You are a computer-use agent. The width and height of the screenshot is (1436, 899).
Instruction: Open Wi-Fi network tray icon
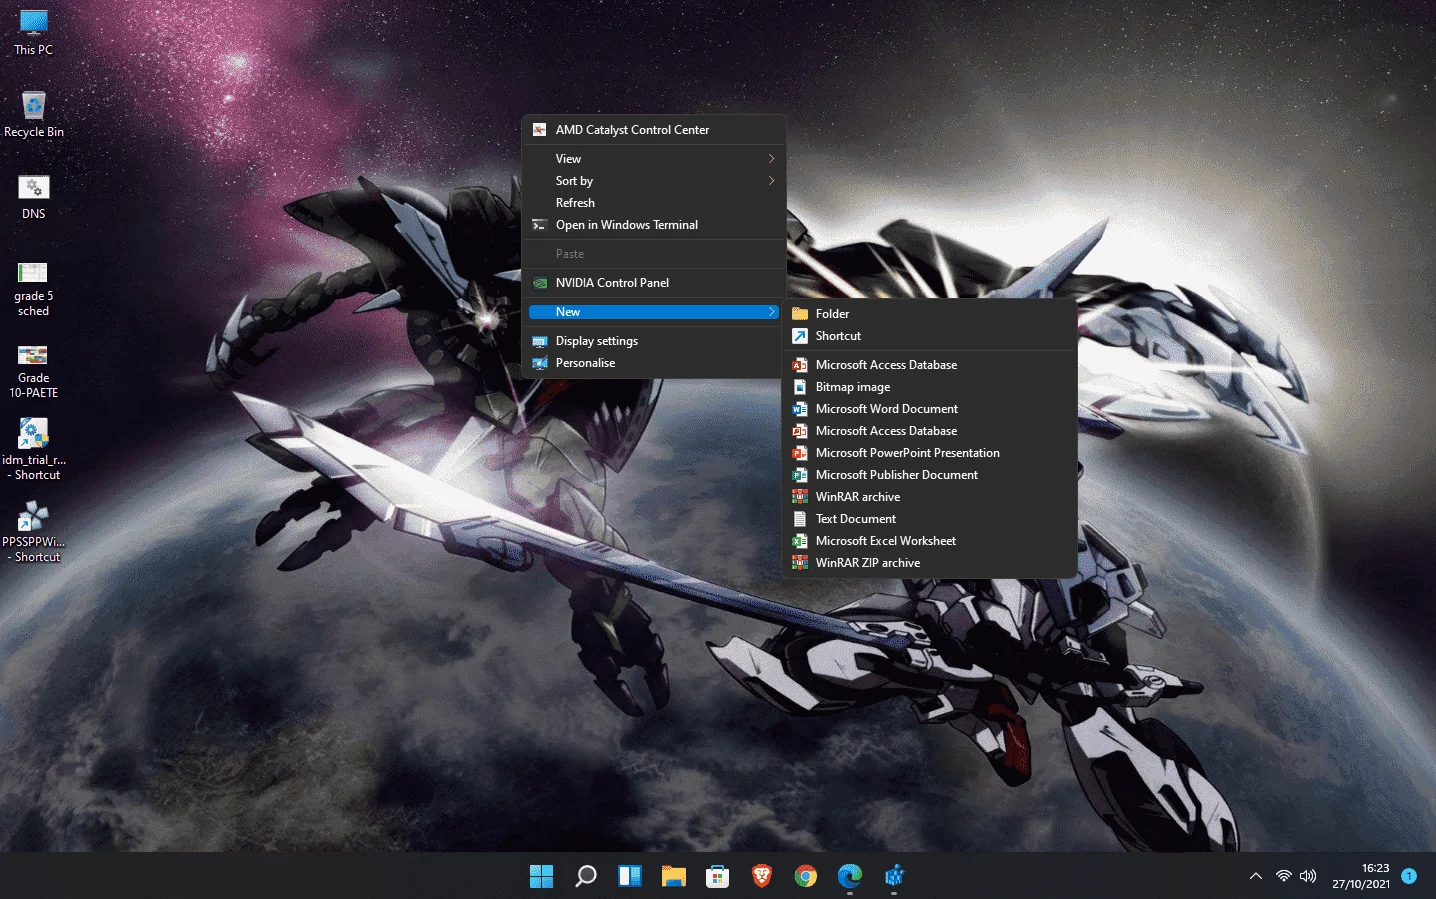[1284, 876]
